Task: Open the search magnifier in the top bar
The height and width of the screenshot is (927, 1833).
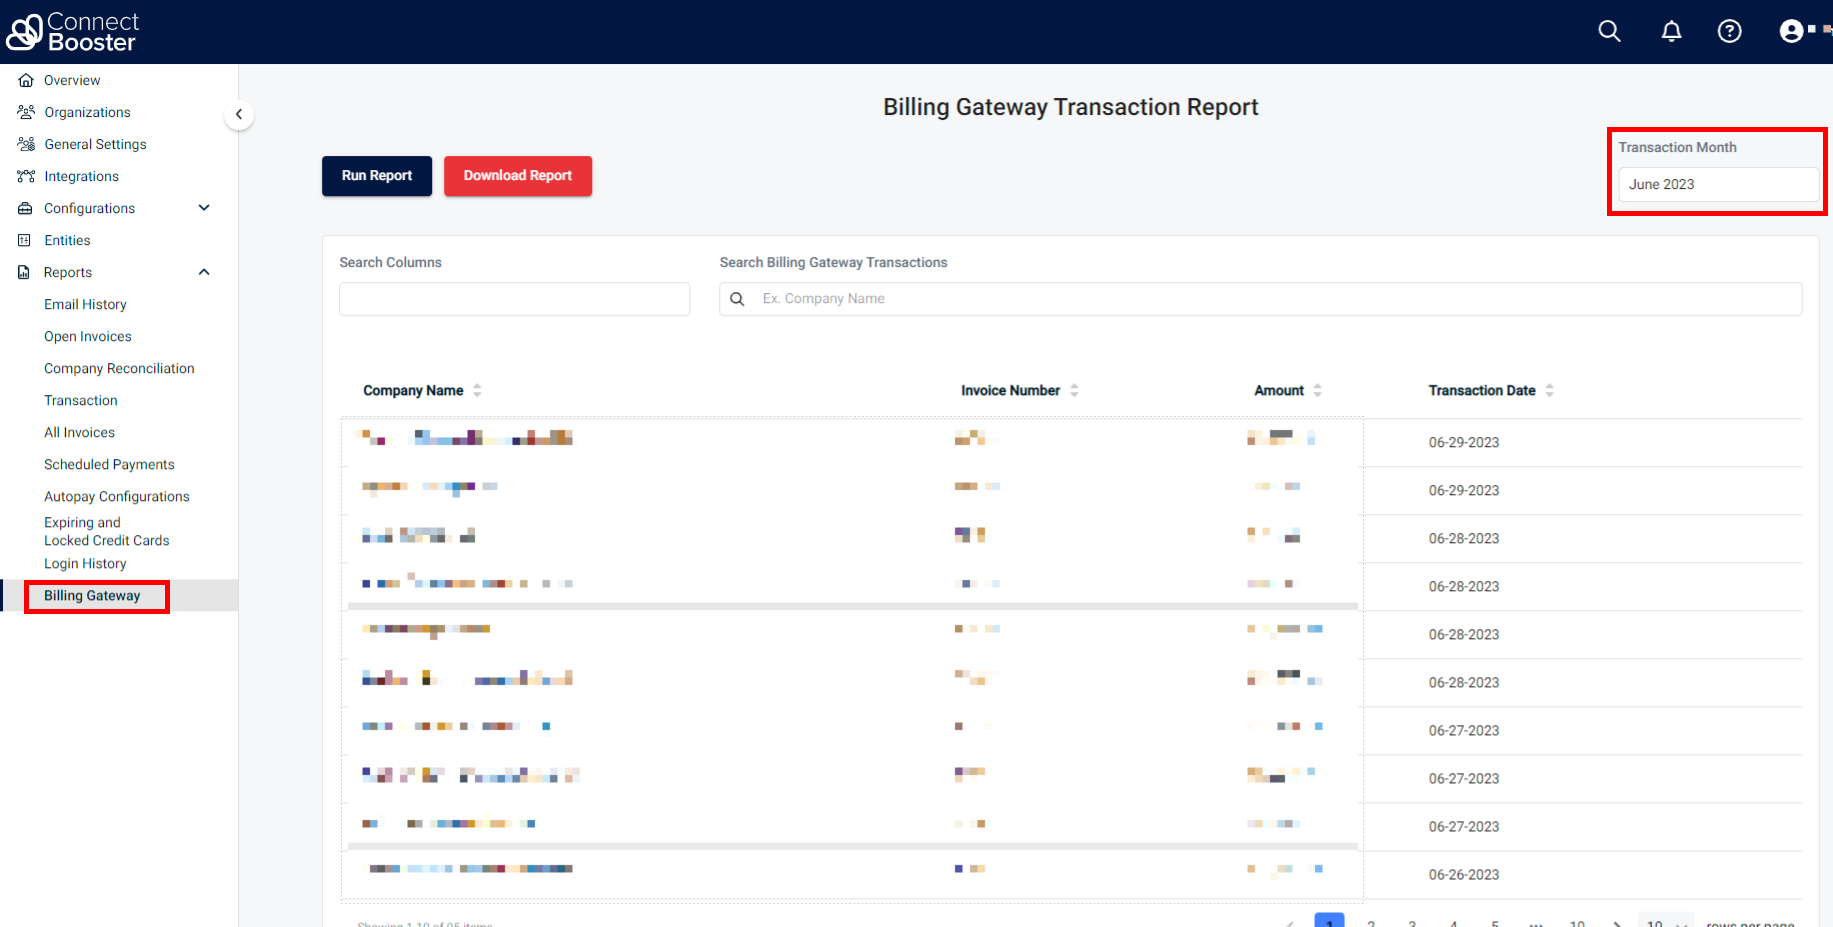Action: tap(1609, 31)
